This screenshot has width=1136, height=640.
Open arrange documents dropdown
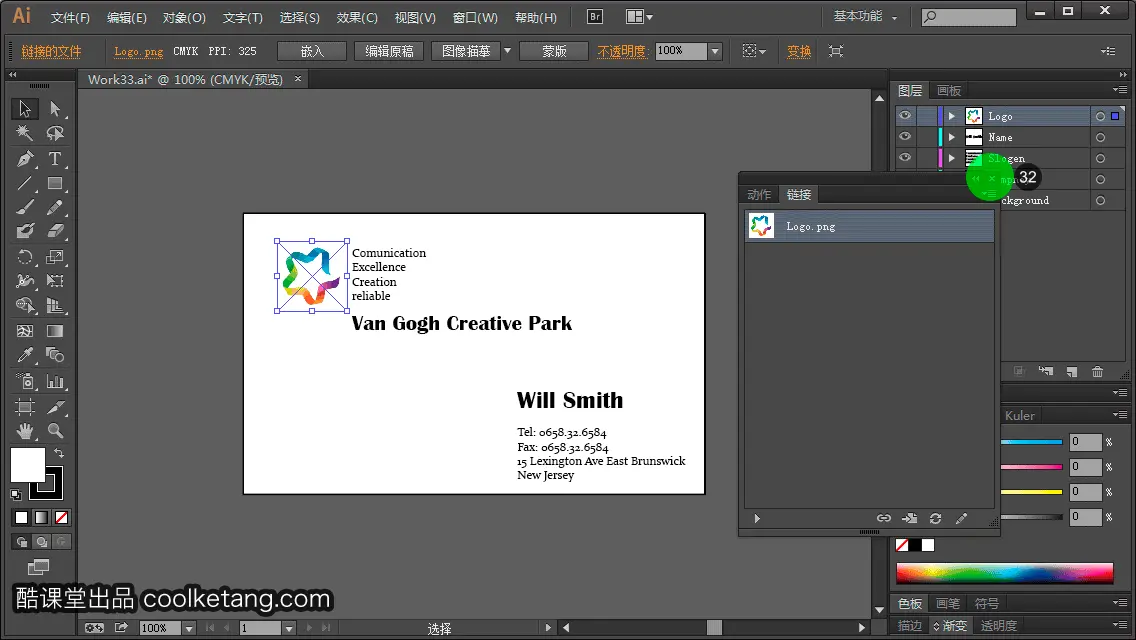pos(639,17)
